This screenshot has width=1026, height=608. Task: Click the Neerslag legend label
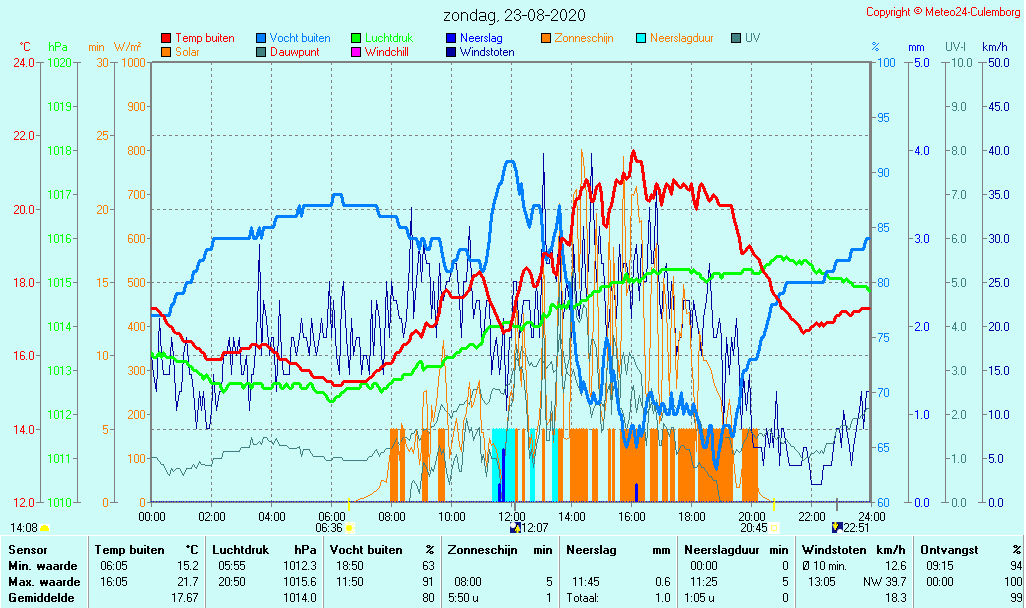click(481, 39)
